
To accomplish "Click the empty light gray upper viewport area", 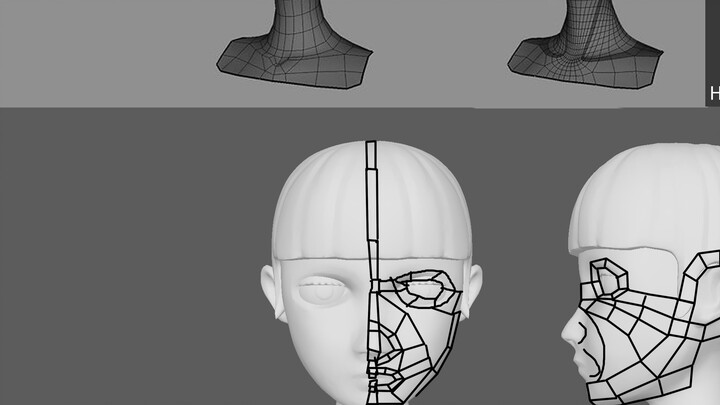I will (100, 50).
